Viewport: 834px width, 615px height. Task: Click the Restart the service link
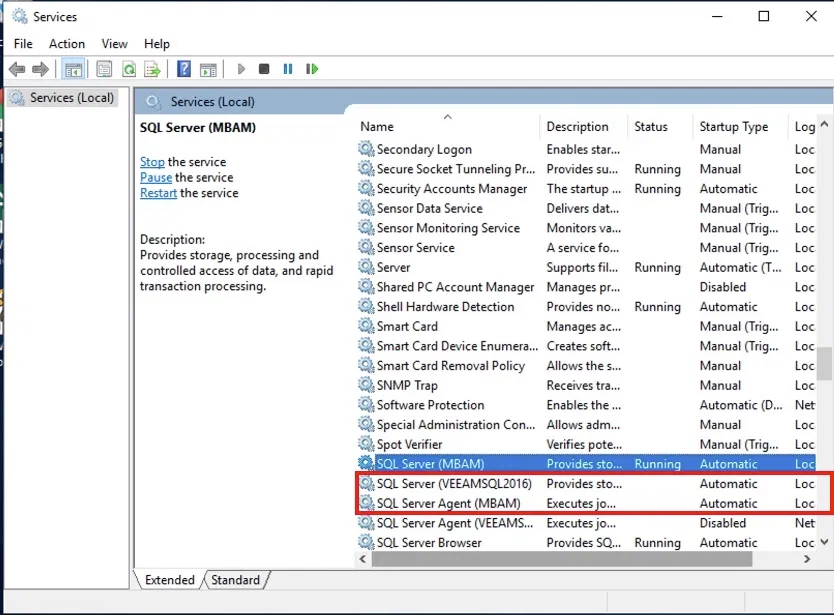point(158,193)
